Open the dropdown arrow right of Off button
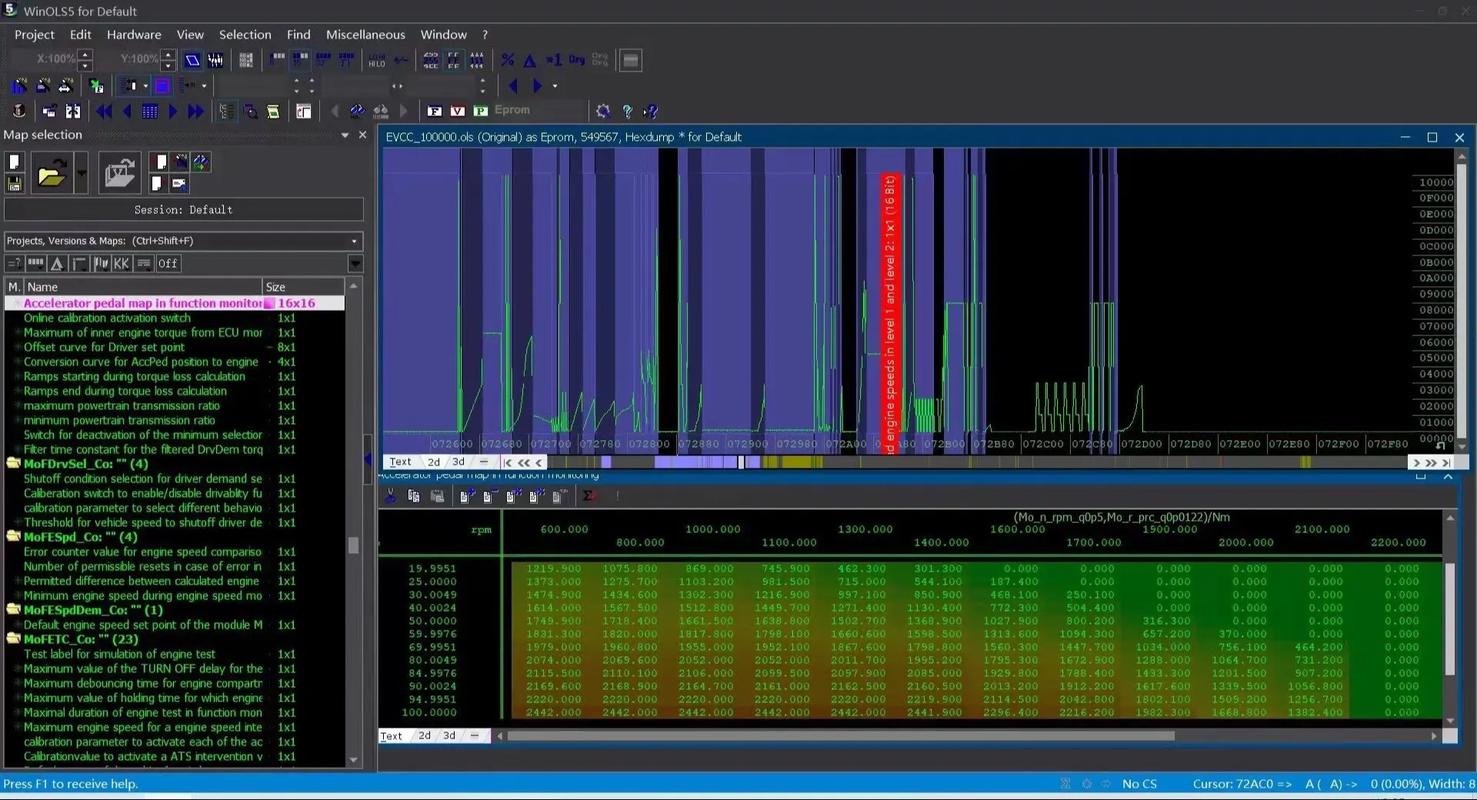The width and height of the screenshot is (1477, 800). (x=355, y=263)
